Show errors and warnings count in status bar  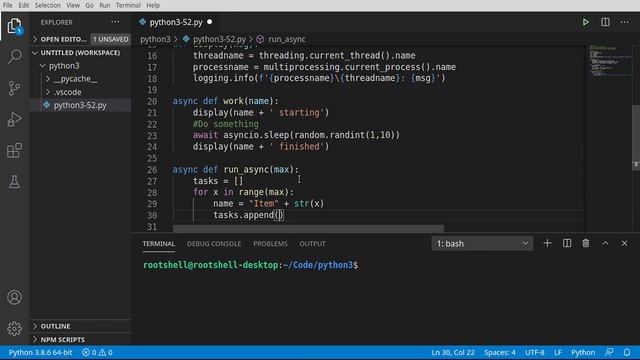pos(97,352)
